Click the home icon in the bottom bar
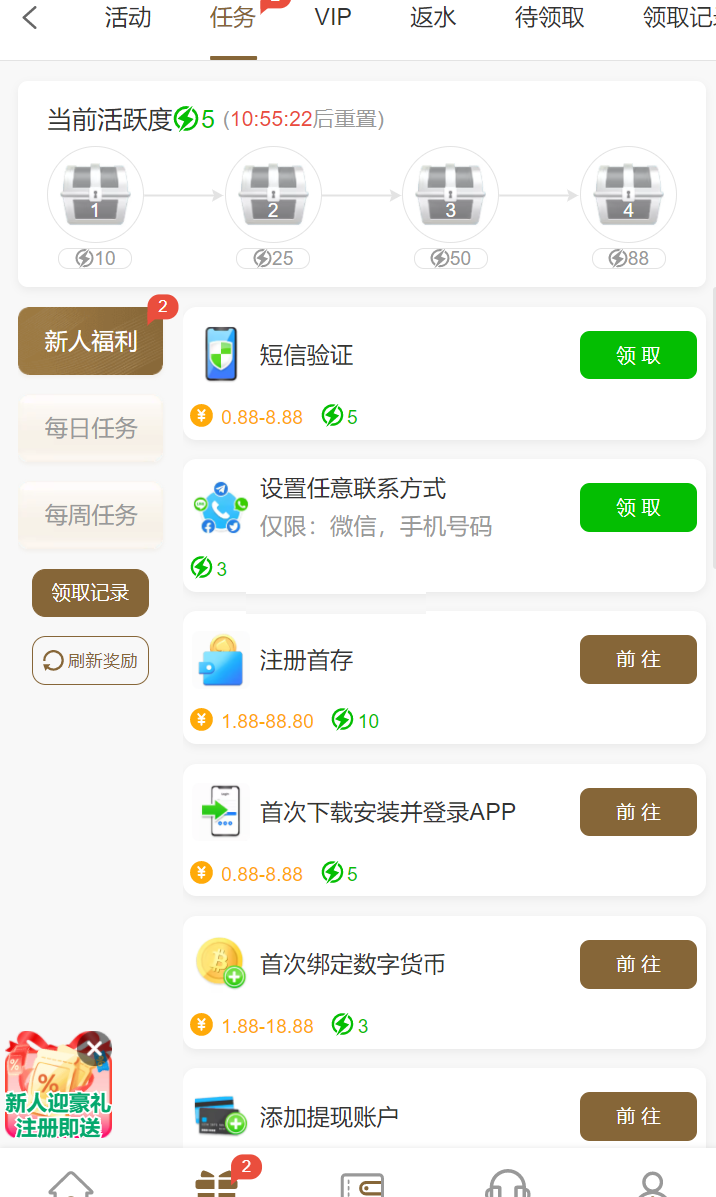The image size is (716, 1197). coord(71,1183)
